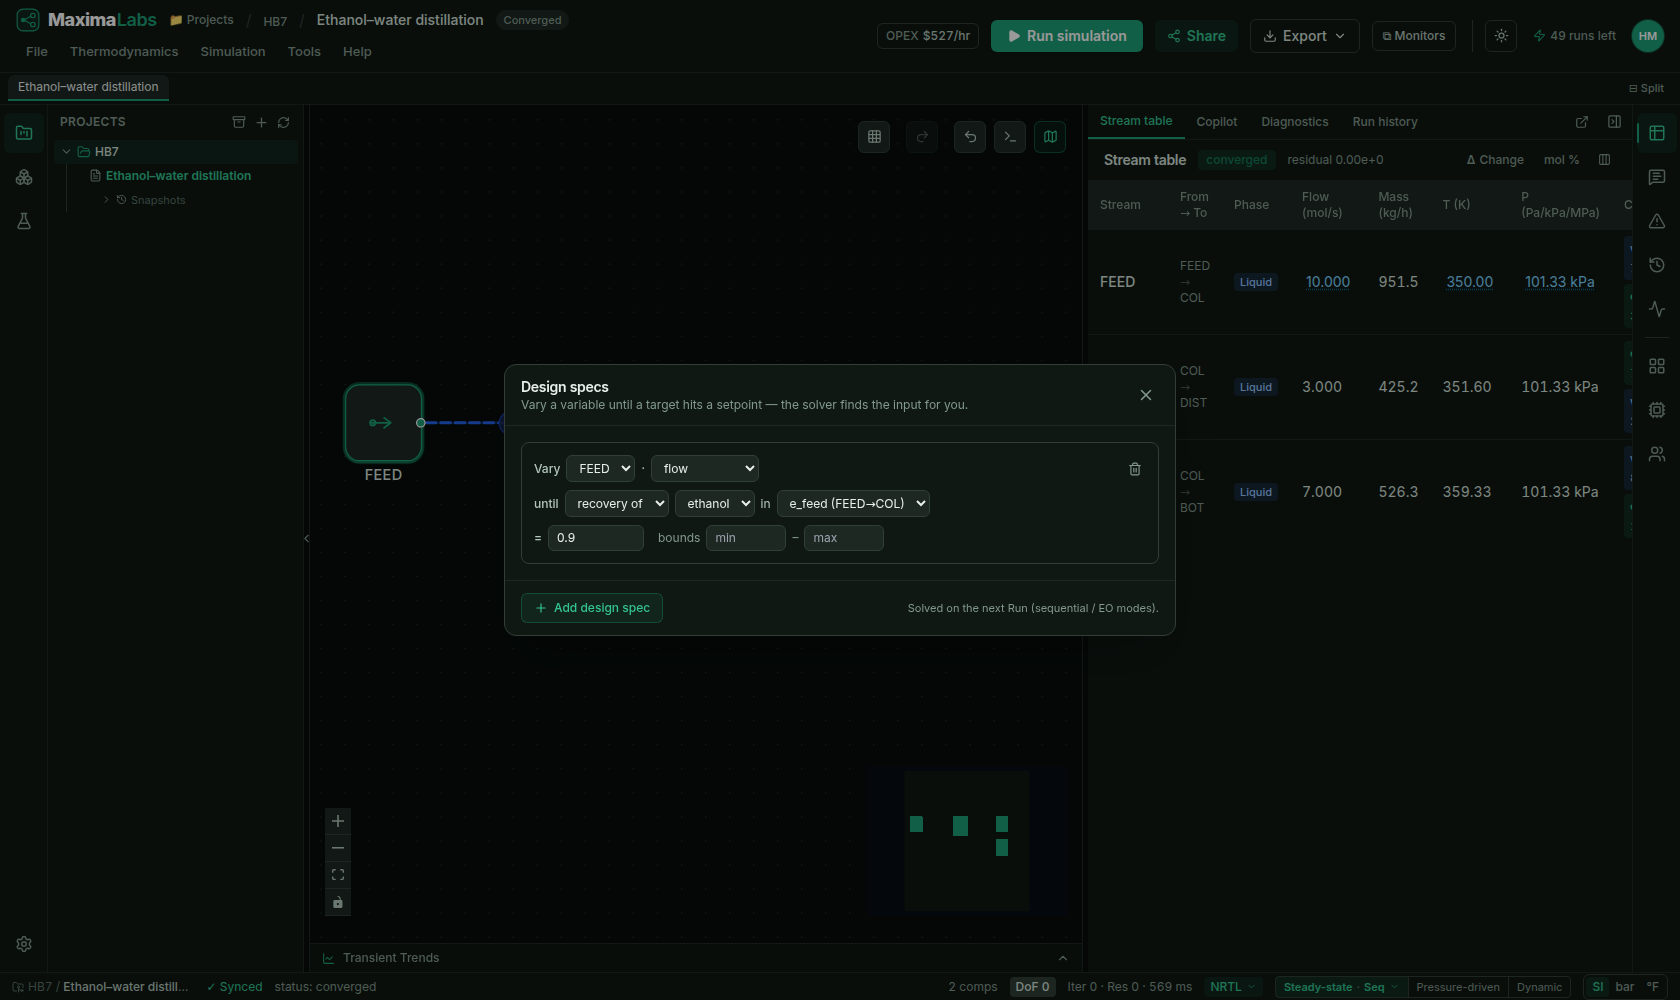
Task: Zoom out of the canvas with minus
Action: coord(338,848)
